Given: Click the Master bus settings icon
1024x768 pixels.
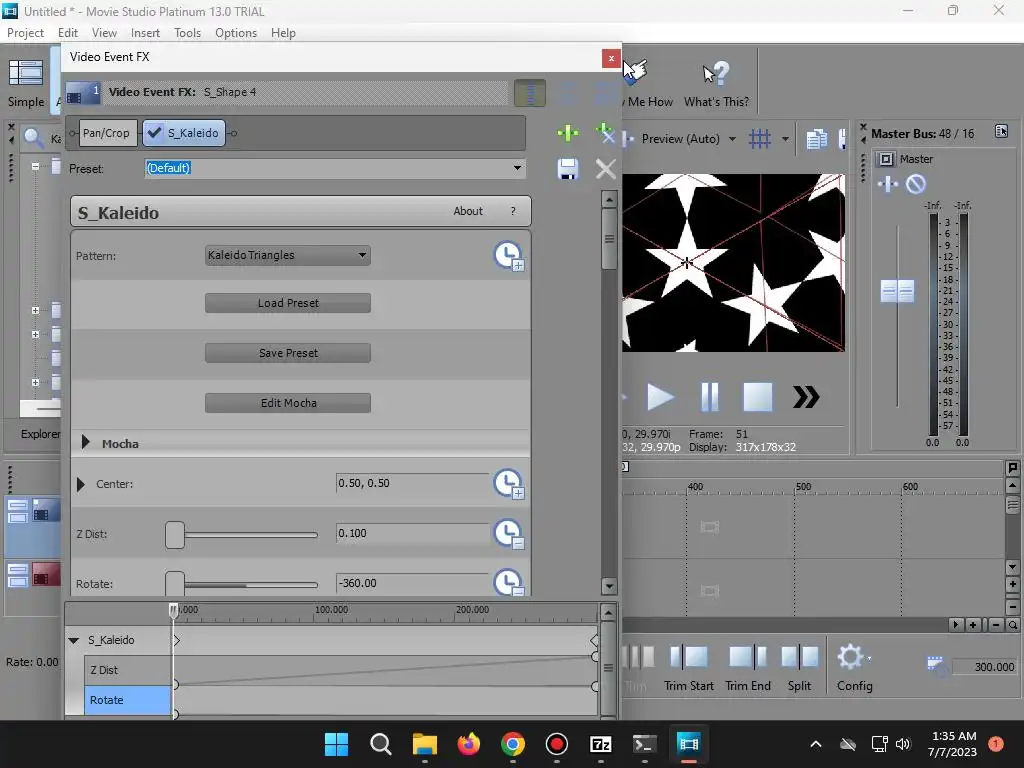Looking at the screenshot, I should pyautogui.click(x=886, y=159).
